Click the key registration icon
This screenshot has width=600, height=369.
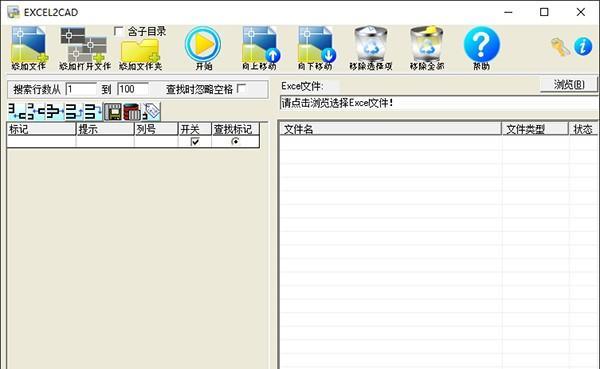pyautogui.click(x=561, y=47)
